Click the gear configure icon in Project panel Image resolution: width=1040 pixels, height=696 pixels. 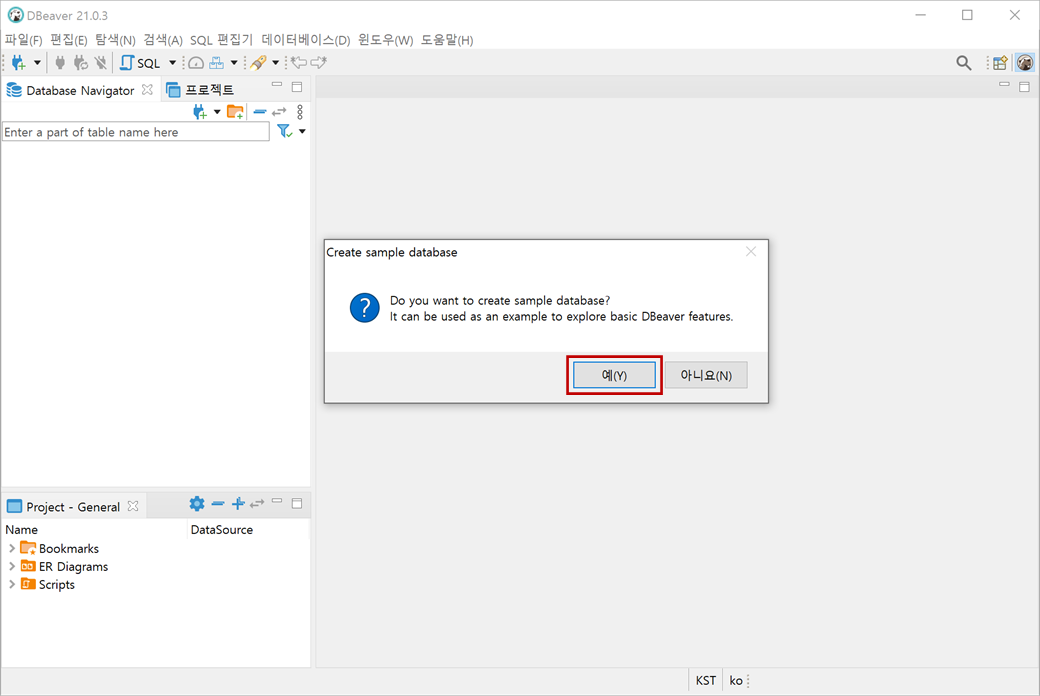click(x=197, y=504)
